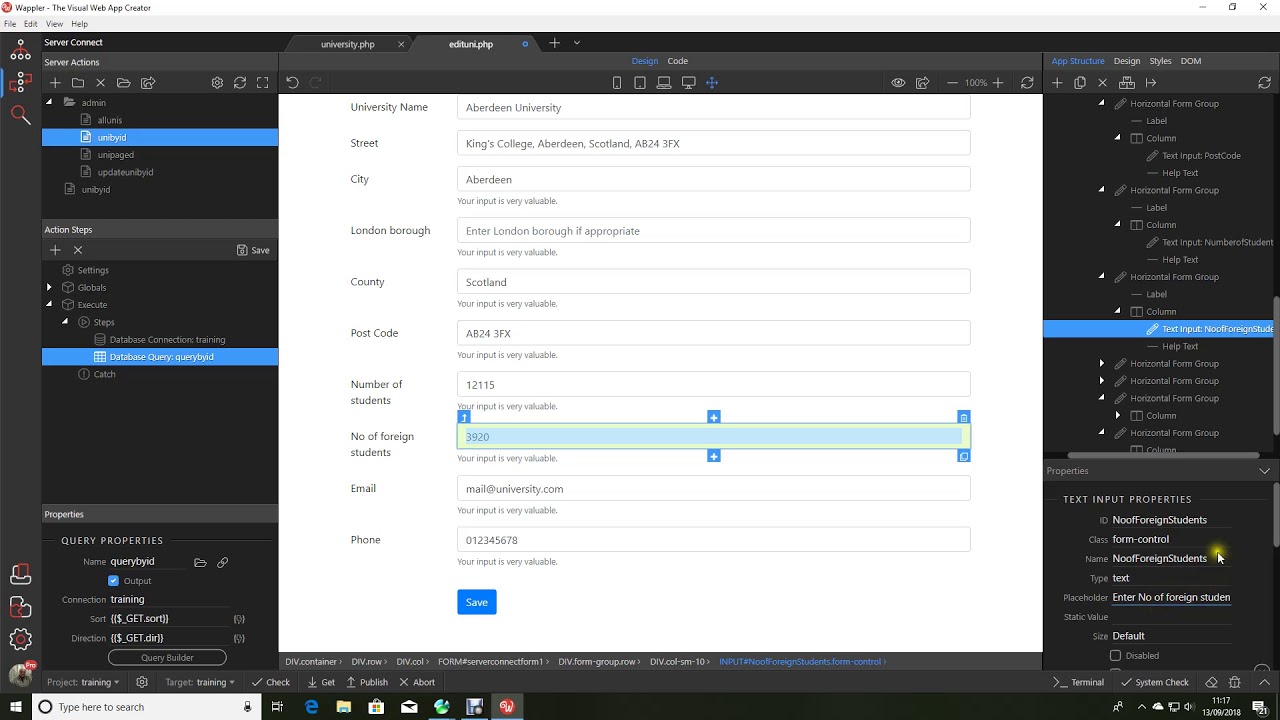Duplicate selected element in App Structure
This screenshot has height=720, width=1280.
1080,83
